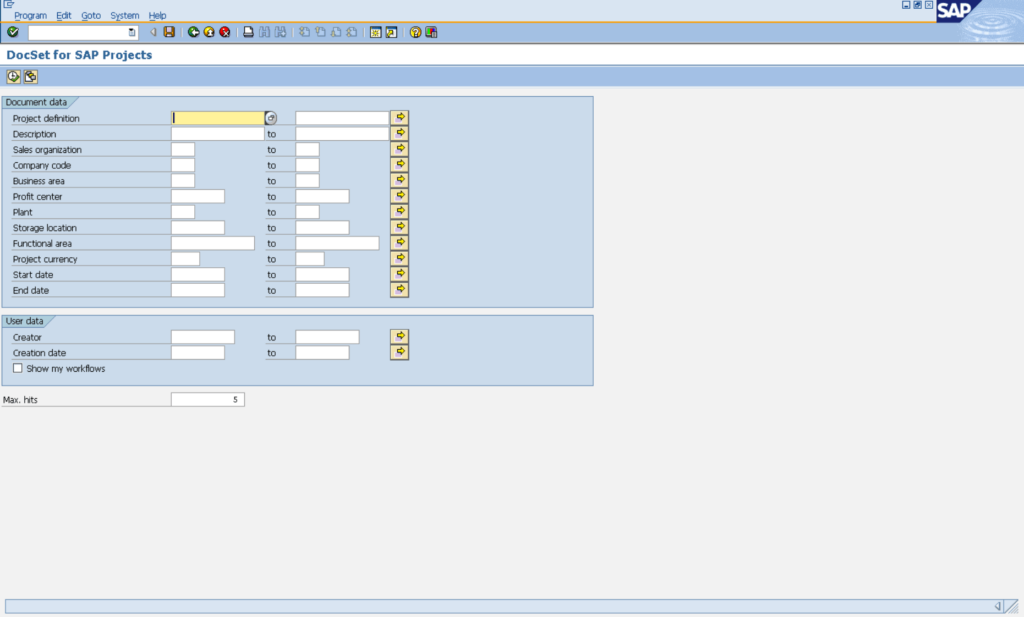
Task: Open Help with the question mark icon
Action: click(x=415, y=32)
